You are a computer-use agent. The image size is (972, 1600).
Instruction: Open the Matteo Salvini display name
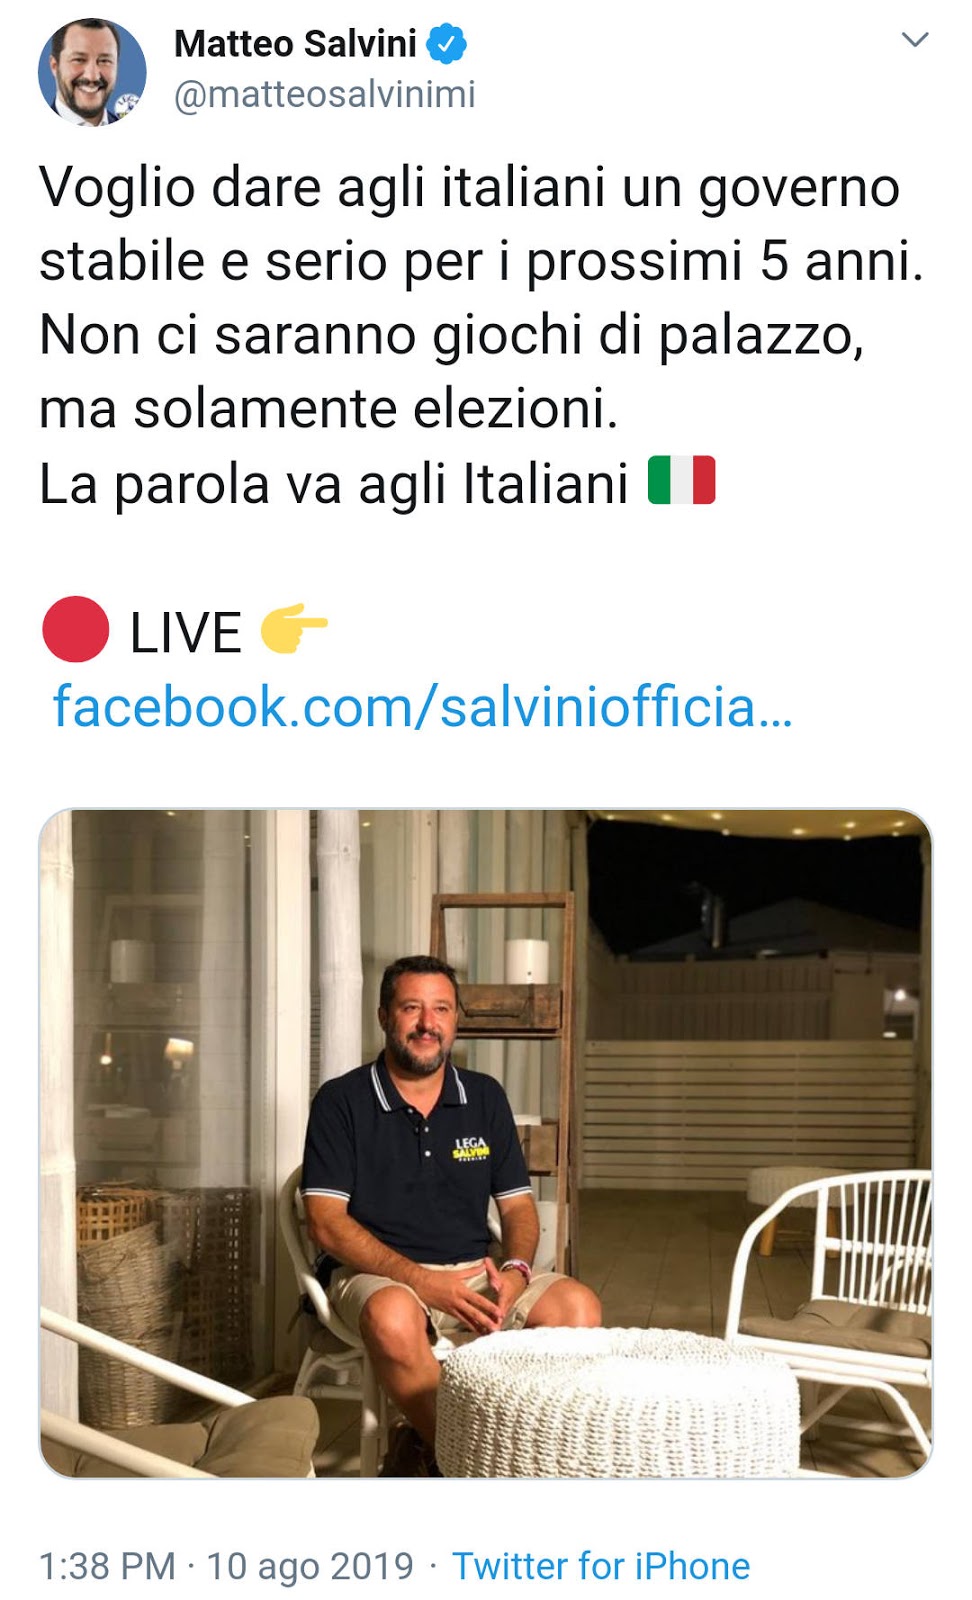pyautogui.click(x=295, y=44)
